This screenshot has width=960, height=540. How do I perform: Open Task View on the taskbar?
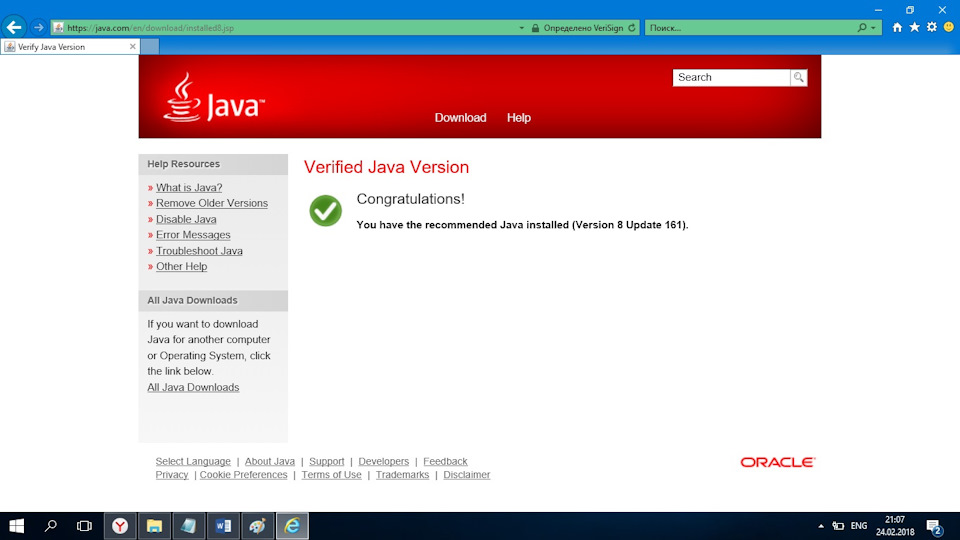tap(84, 526)
